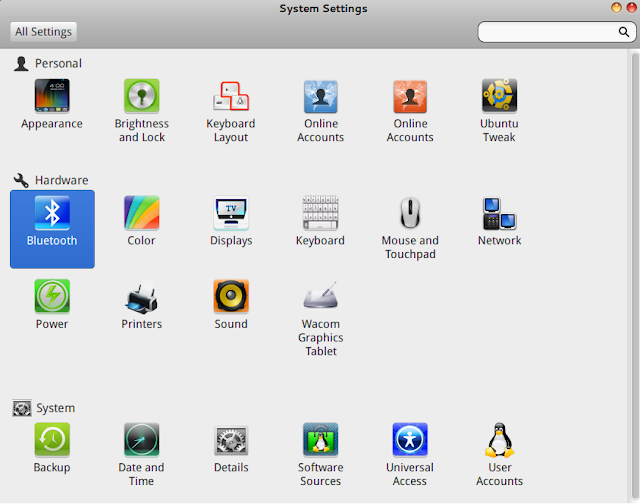Open Power settings
The height and width of the screenshot is (504, 640).
click(x=52, y=304)
